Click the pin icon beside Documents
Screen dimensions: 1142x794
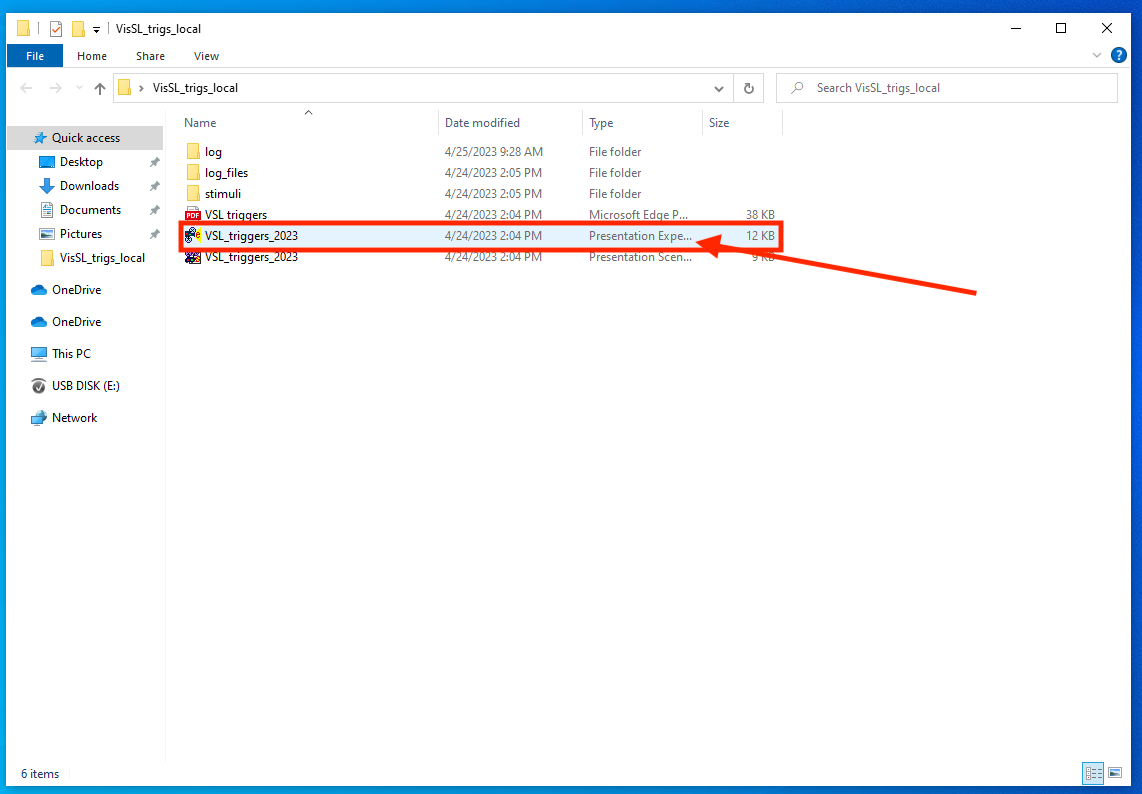point(154,211)
